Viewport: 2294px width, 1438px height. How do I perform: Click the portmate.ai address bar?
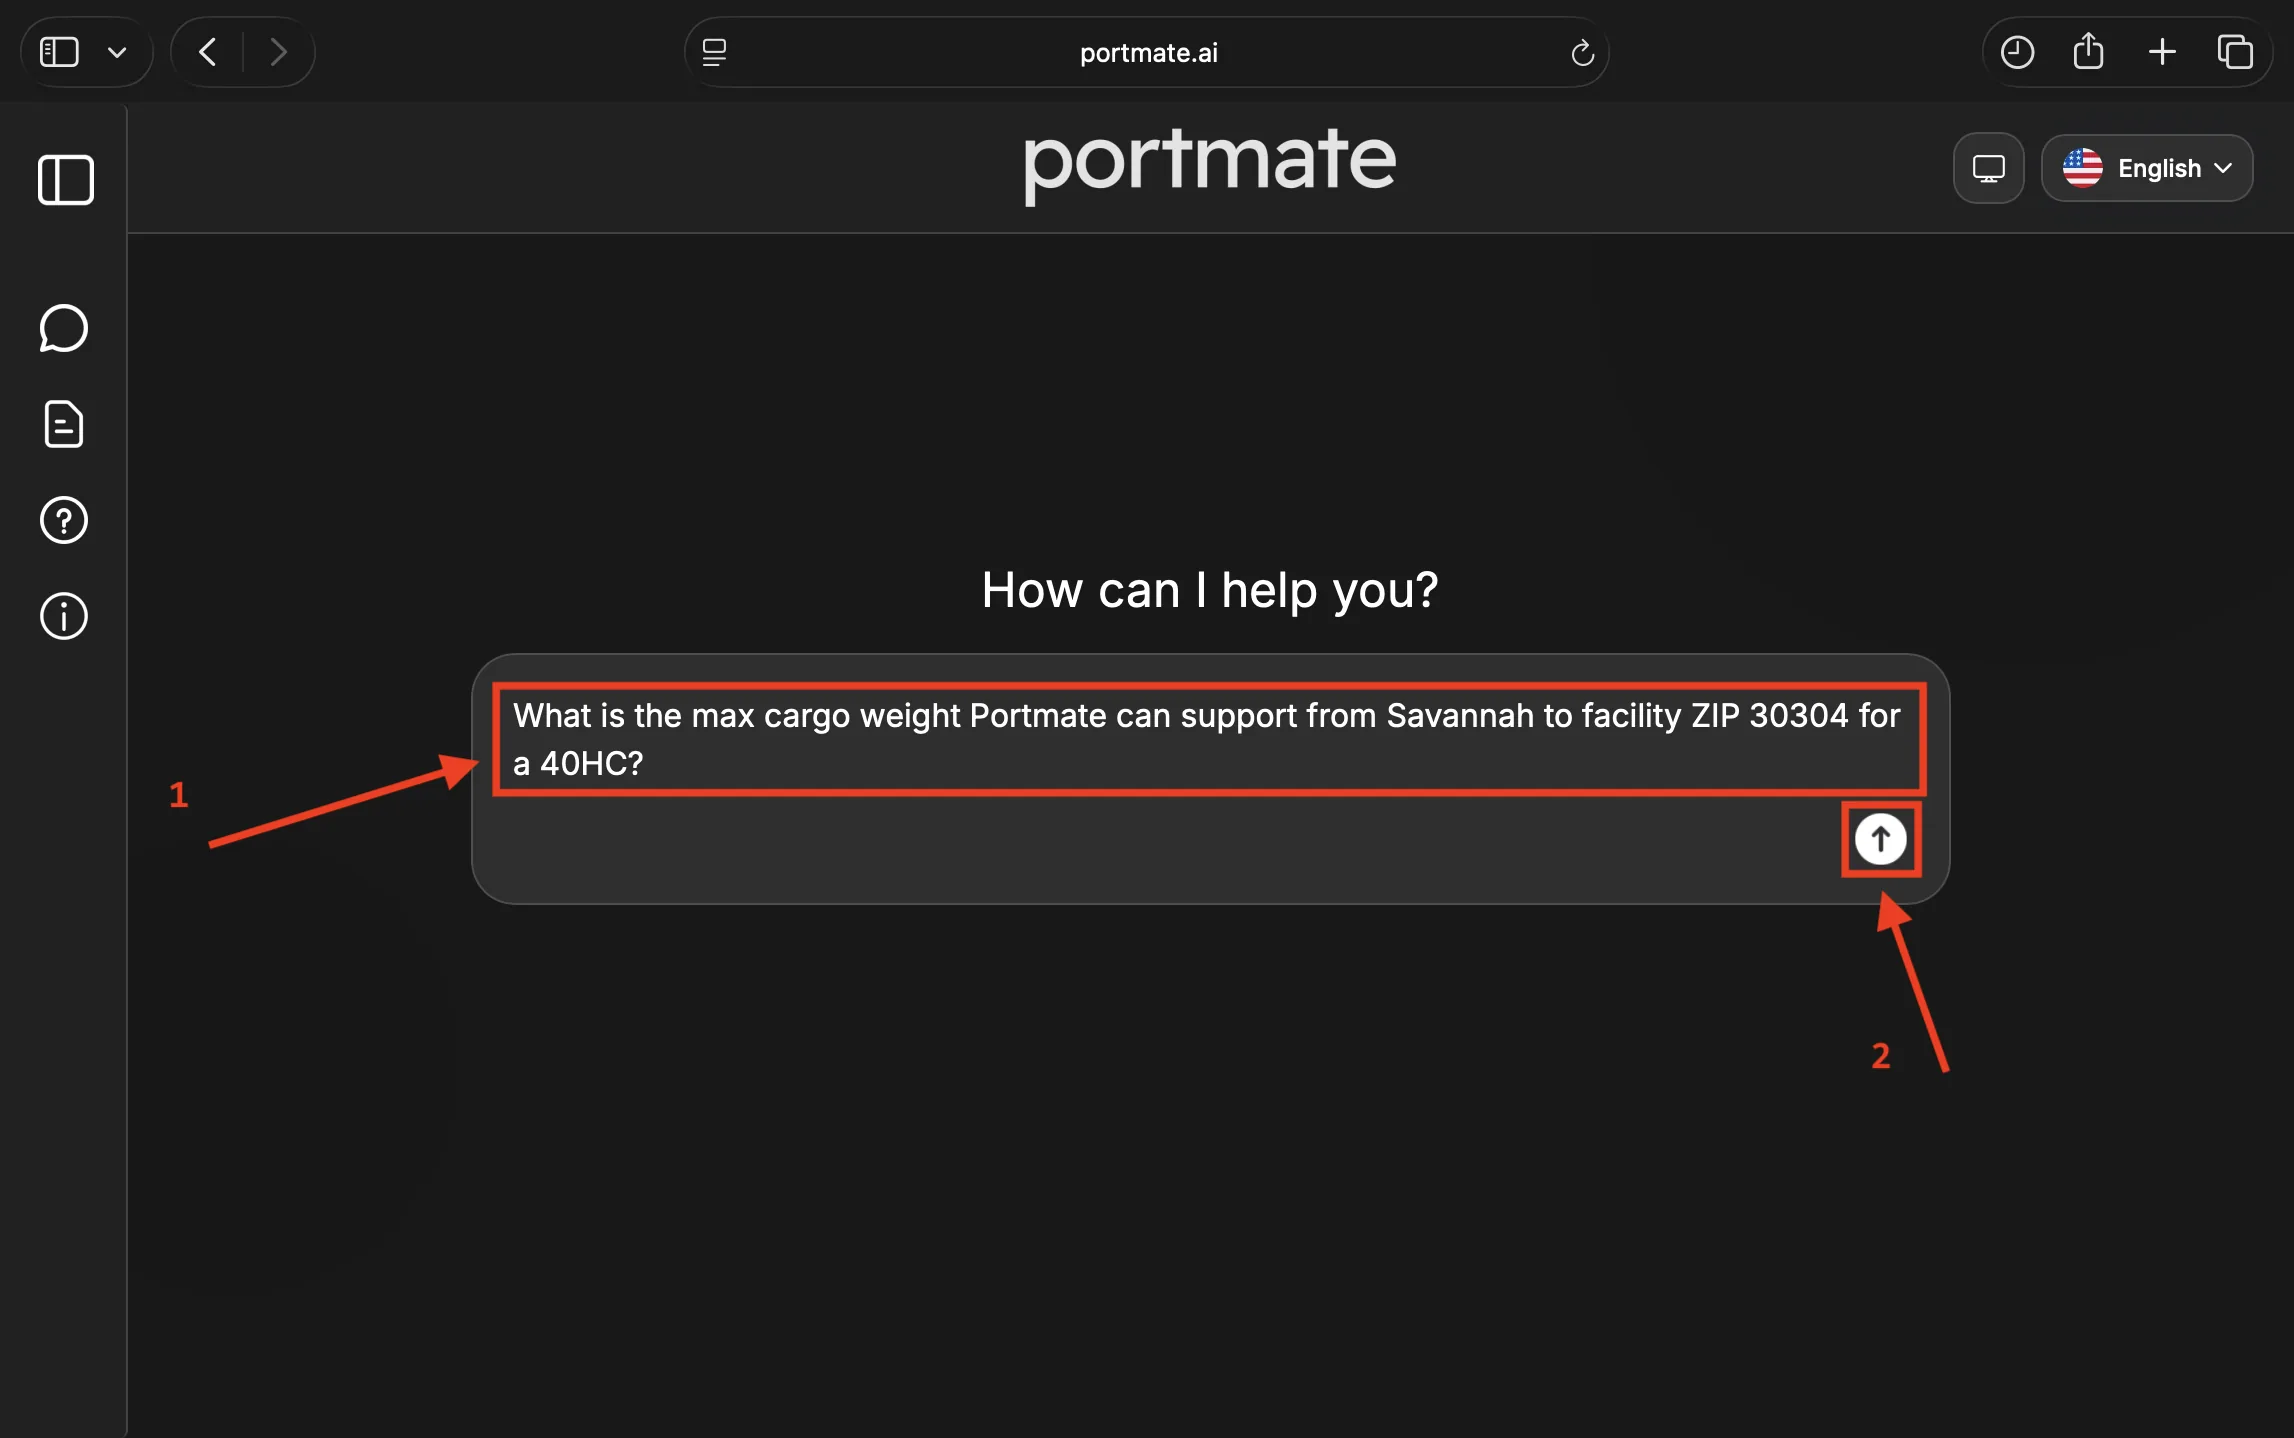pos(1148,52)
